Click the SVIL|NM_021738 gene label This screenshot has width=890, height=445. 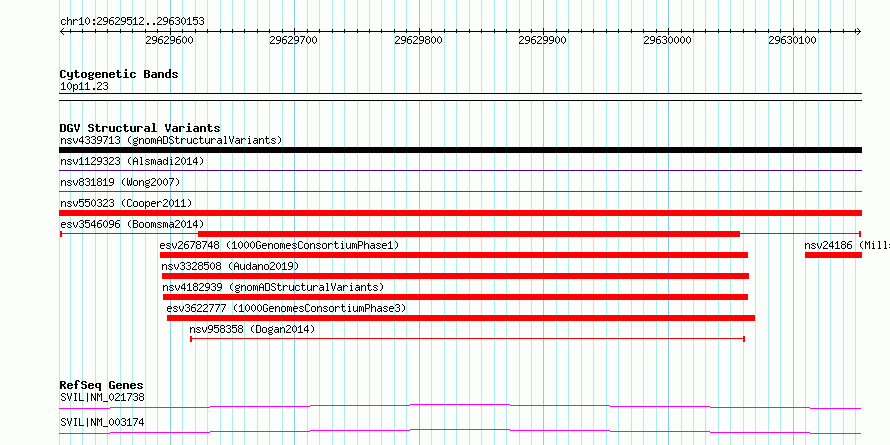[x=102, y=397]
